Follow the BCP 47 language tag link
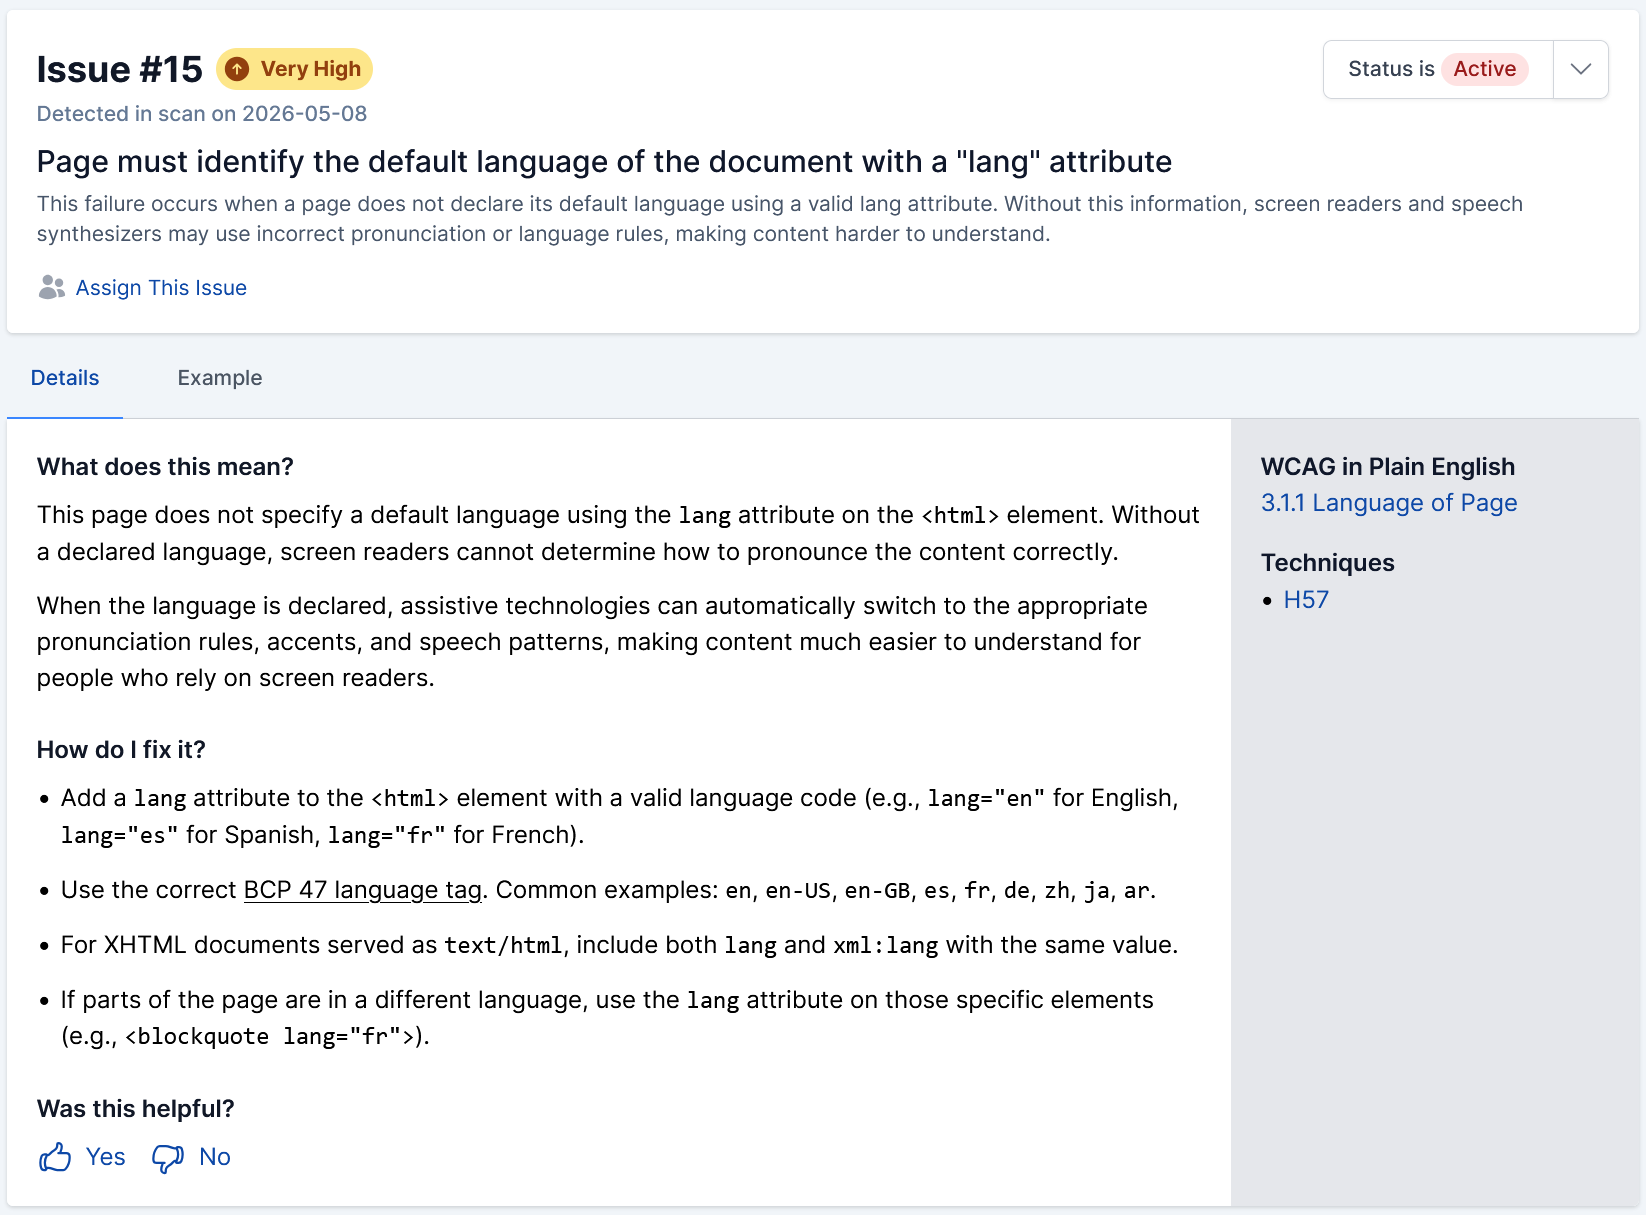 click(x=363, y=890)
